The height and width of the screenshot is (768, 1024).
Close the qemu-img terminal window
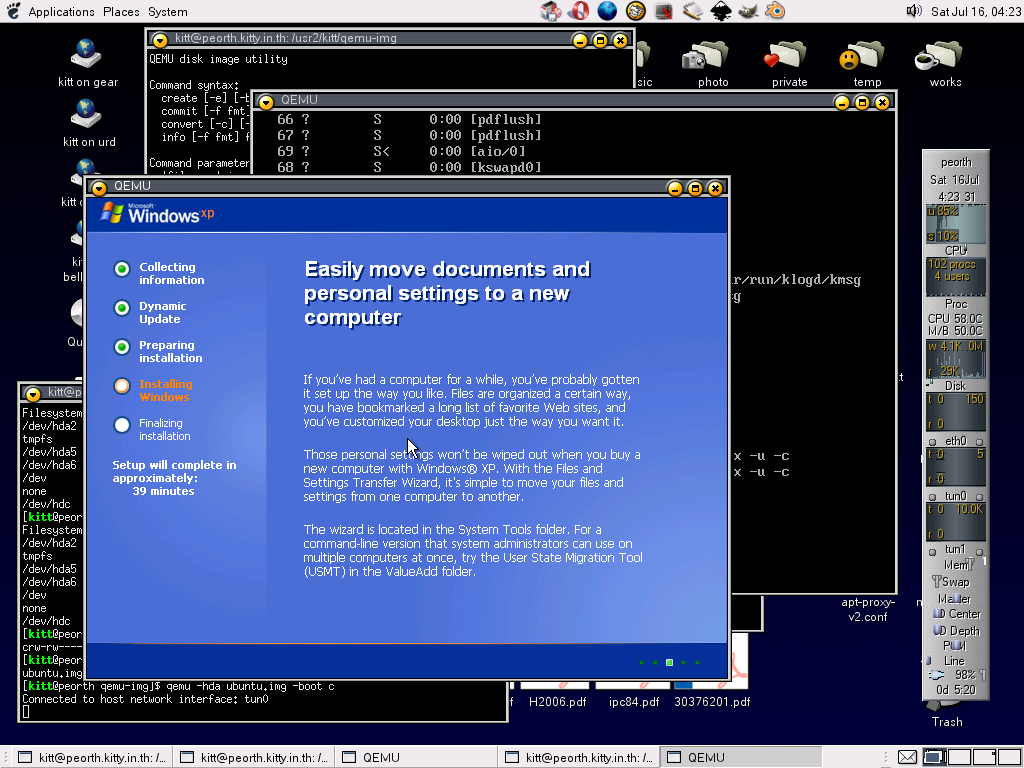point(620,40)
